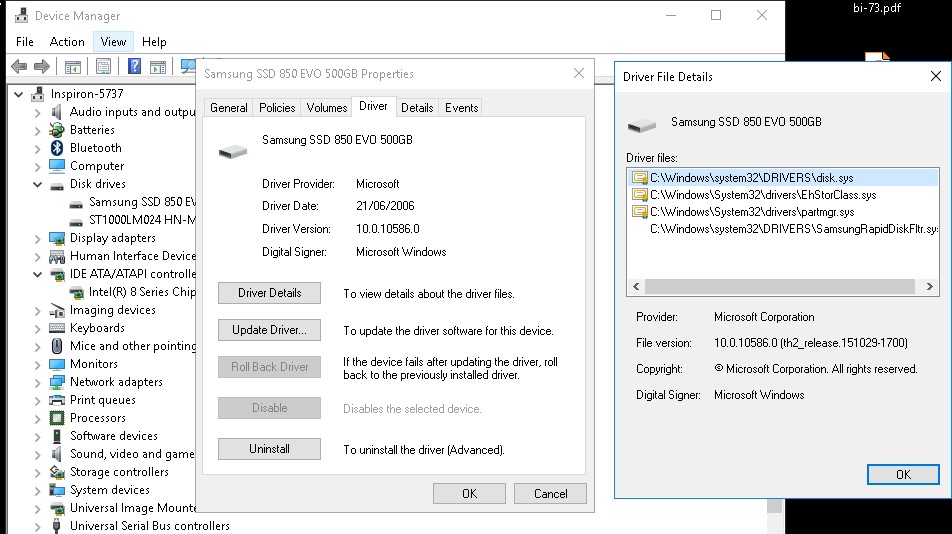This screenshot has width=952, height=534.
Task: Collapse the Inspiron-5737 root node
Action: pyautogui.click(x=19, y=94)
